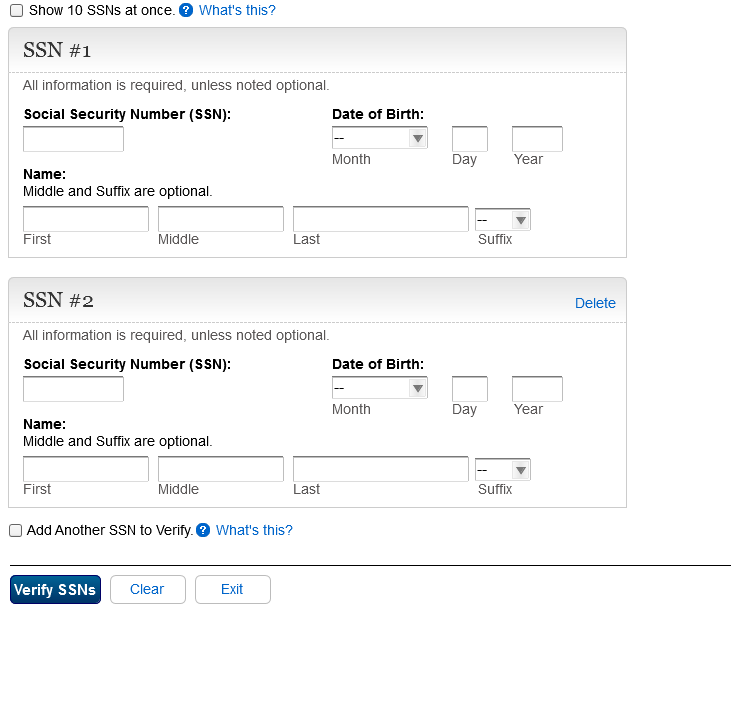Viewport: 738px width, 706px height.
Task: Expand Month dropdown in SSN #2
Action: pos(380,388)
